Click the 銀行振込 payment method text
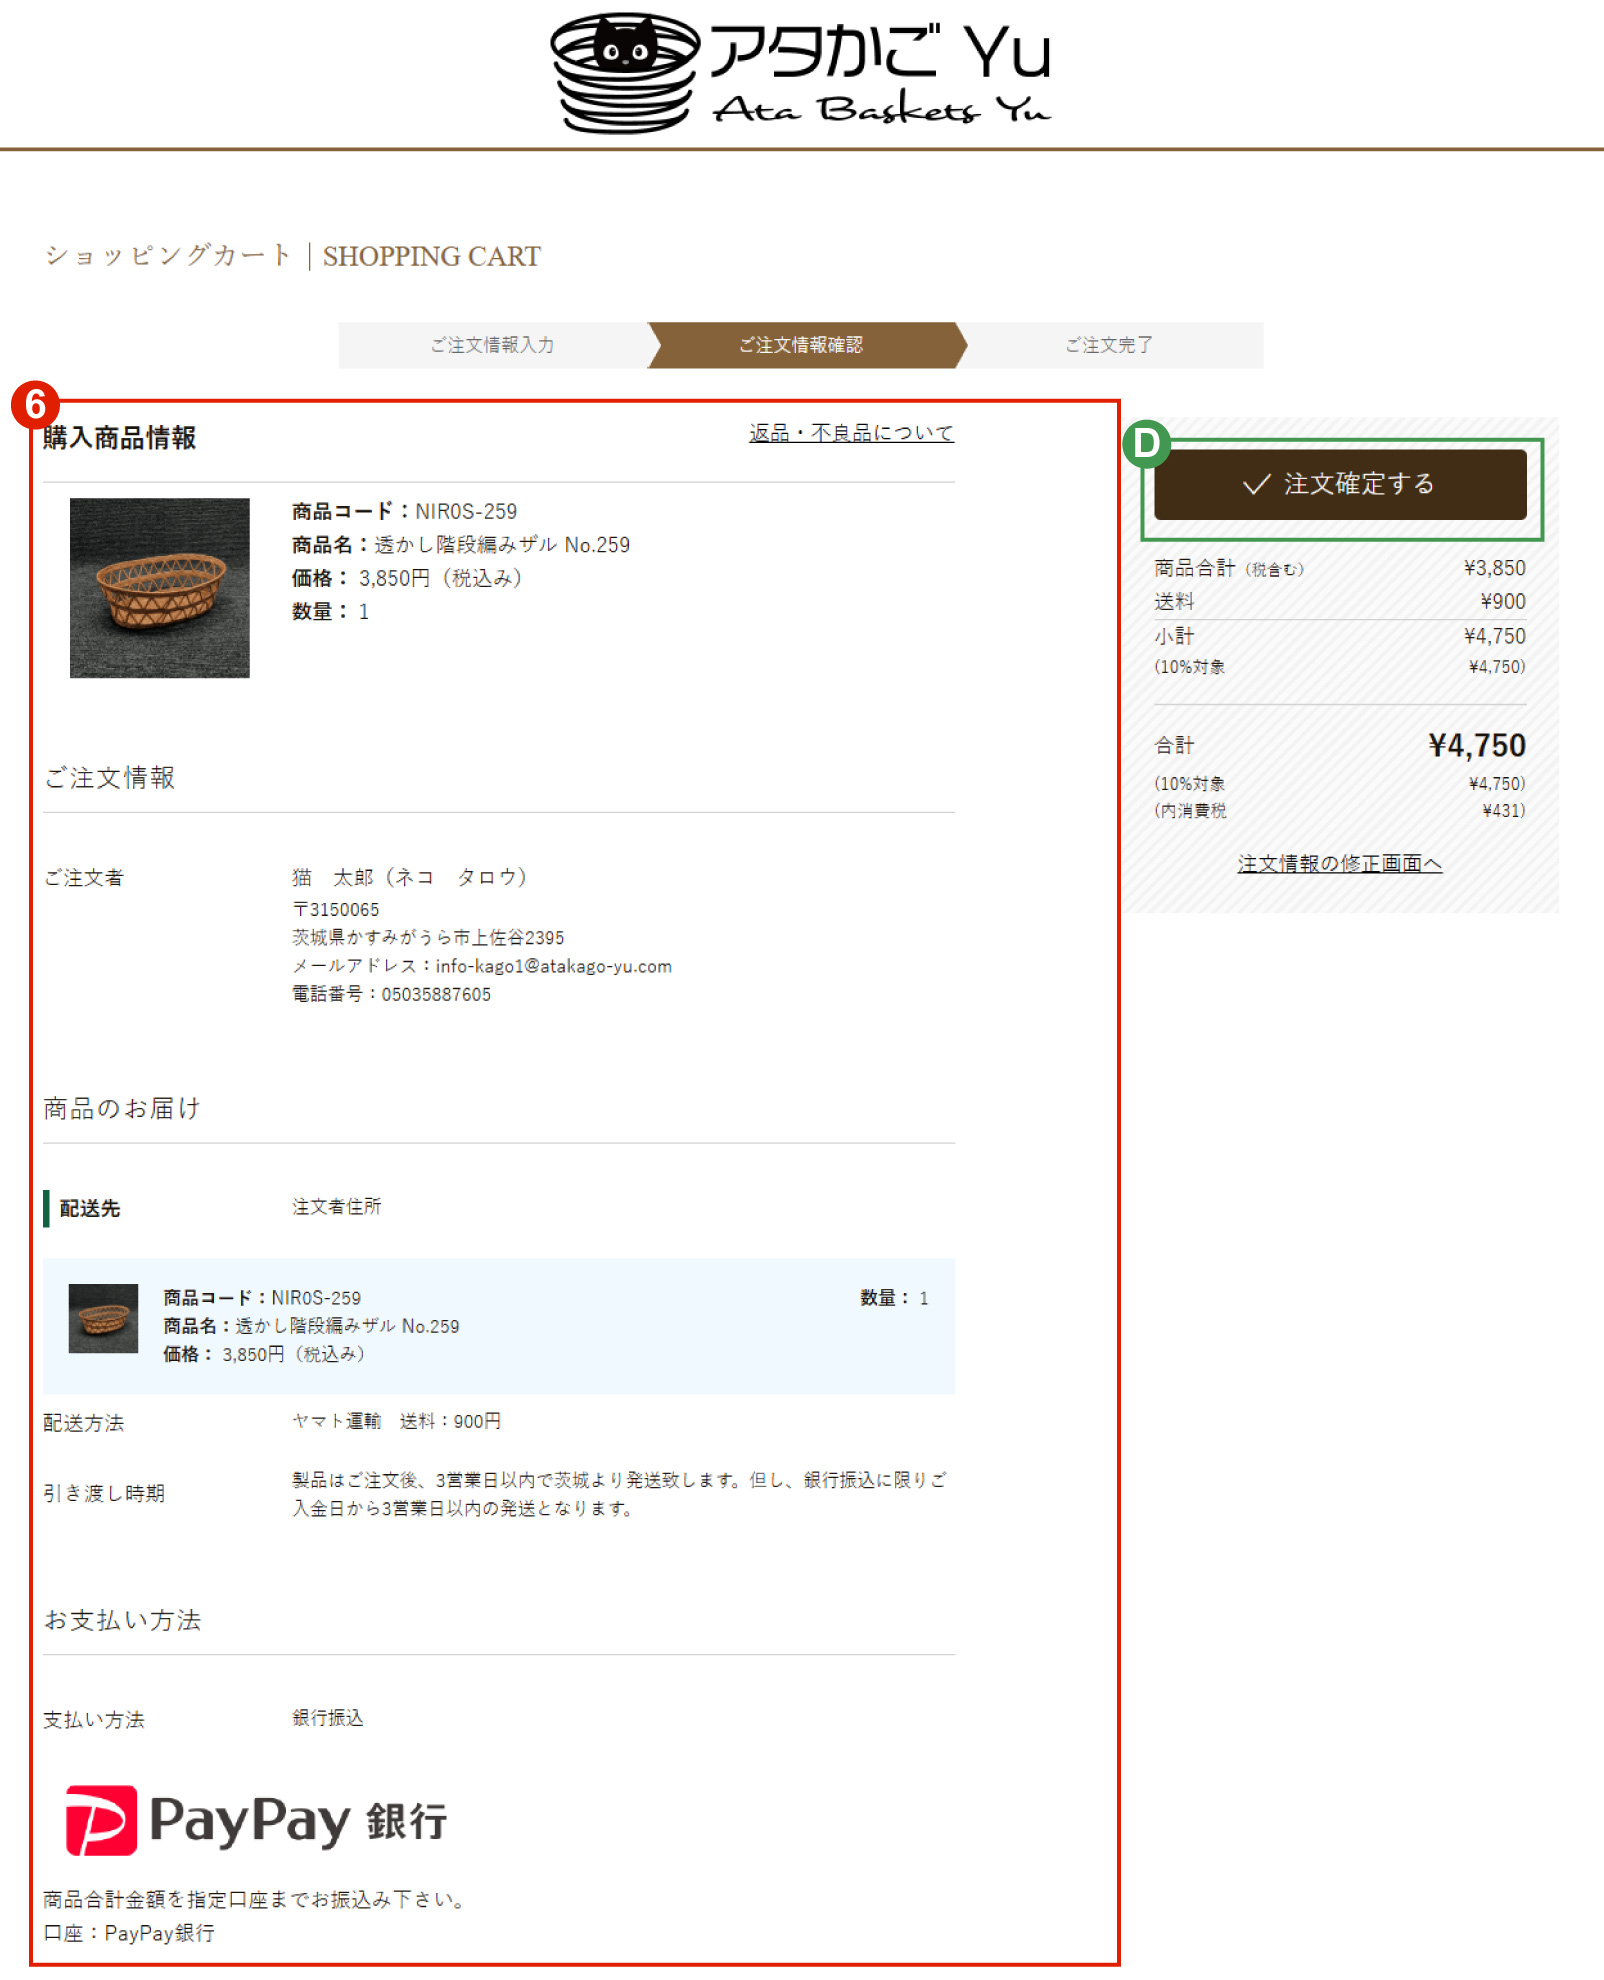Viewport: 1604px width, 1980px height. click(327, 1719)
